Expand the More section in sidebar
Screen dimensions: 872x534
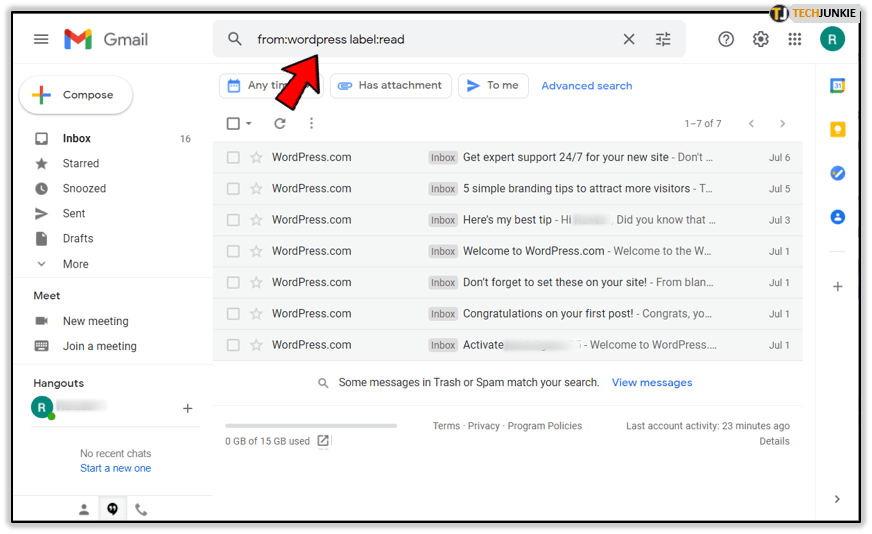click(75, 264)
